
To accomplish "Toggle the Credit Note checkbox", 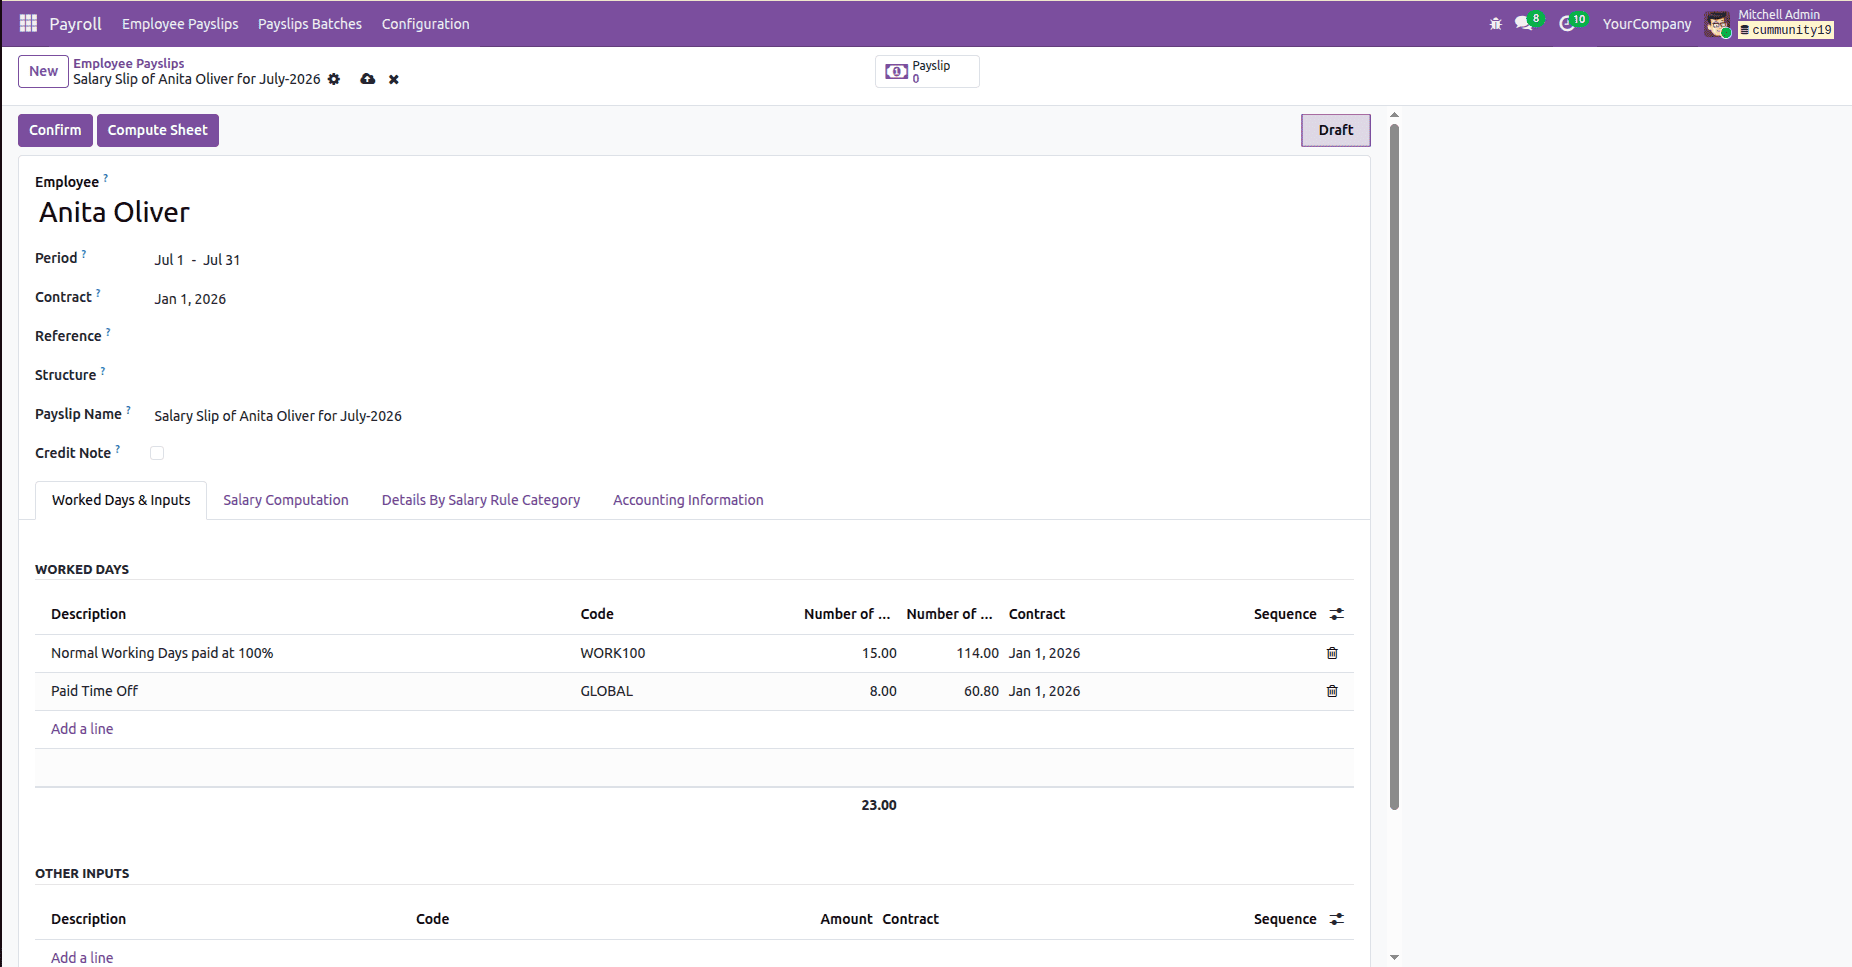I will pyautogui.click(x=157, y=453).
